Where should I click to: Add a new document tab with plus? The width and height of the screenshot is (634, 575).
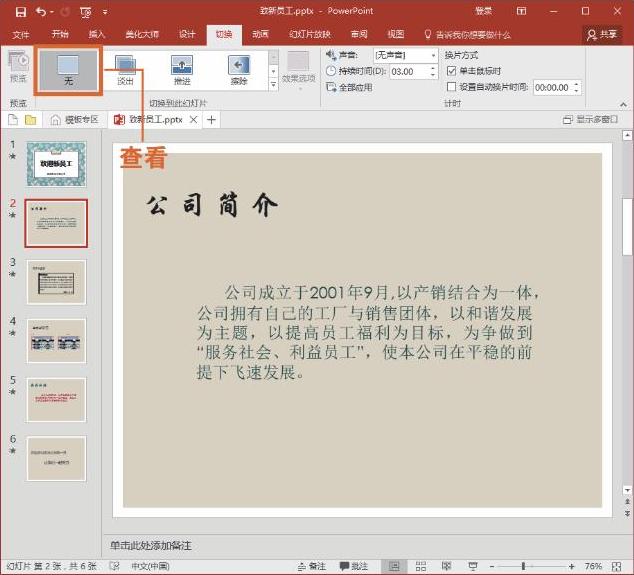tap(211, 120)
